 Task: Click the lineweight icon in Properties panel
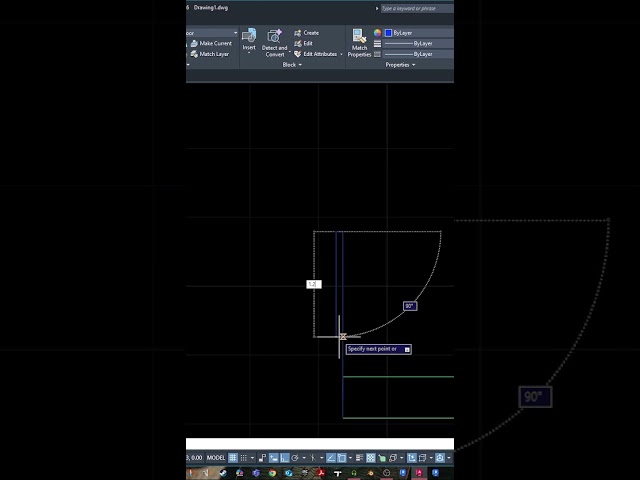tap(377, 43)
